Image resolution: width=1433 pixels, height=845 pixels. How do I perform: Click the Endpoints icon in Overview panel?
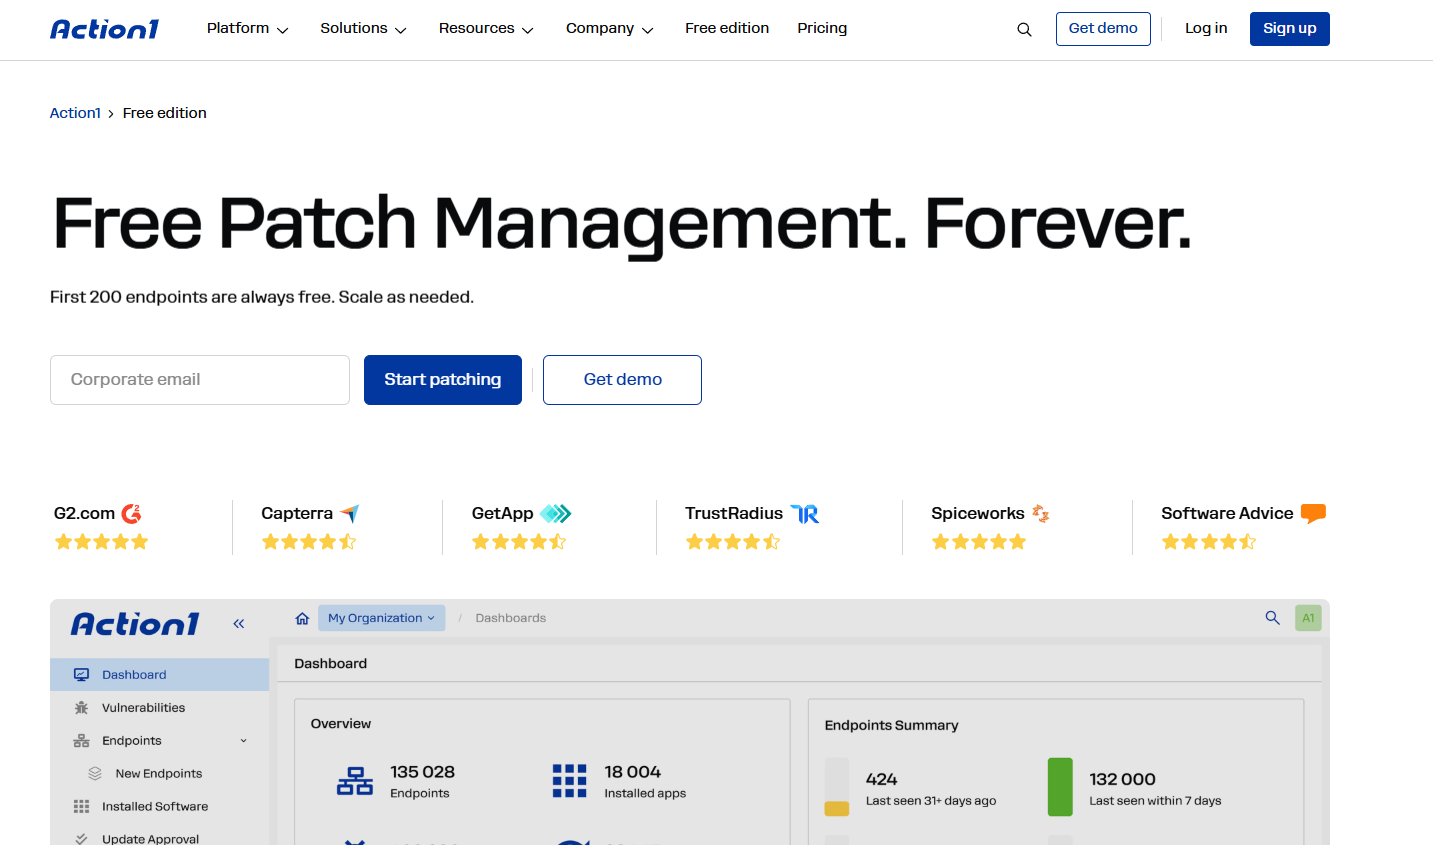coord(355,781)
